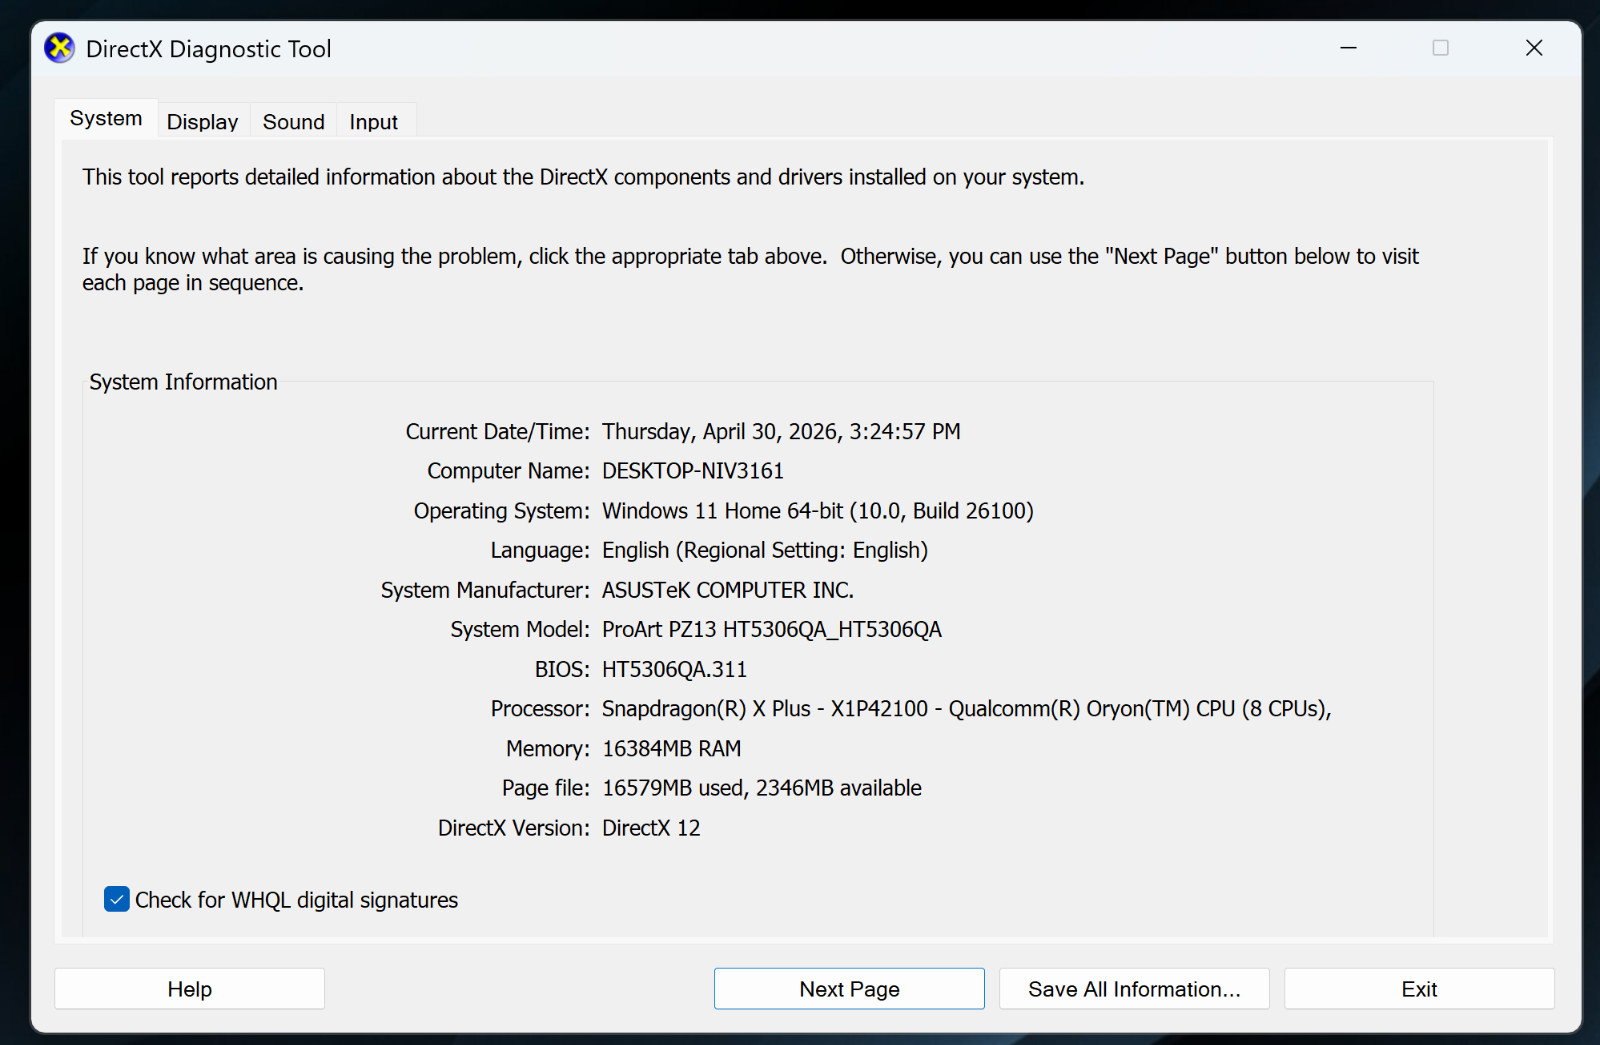The image size is (1600, 1045).
Task: Click the DirectX 12 version value
Action: pos(651,828)
